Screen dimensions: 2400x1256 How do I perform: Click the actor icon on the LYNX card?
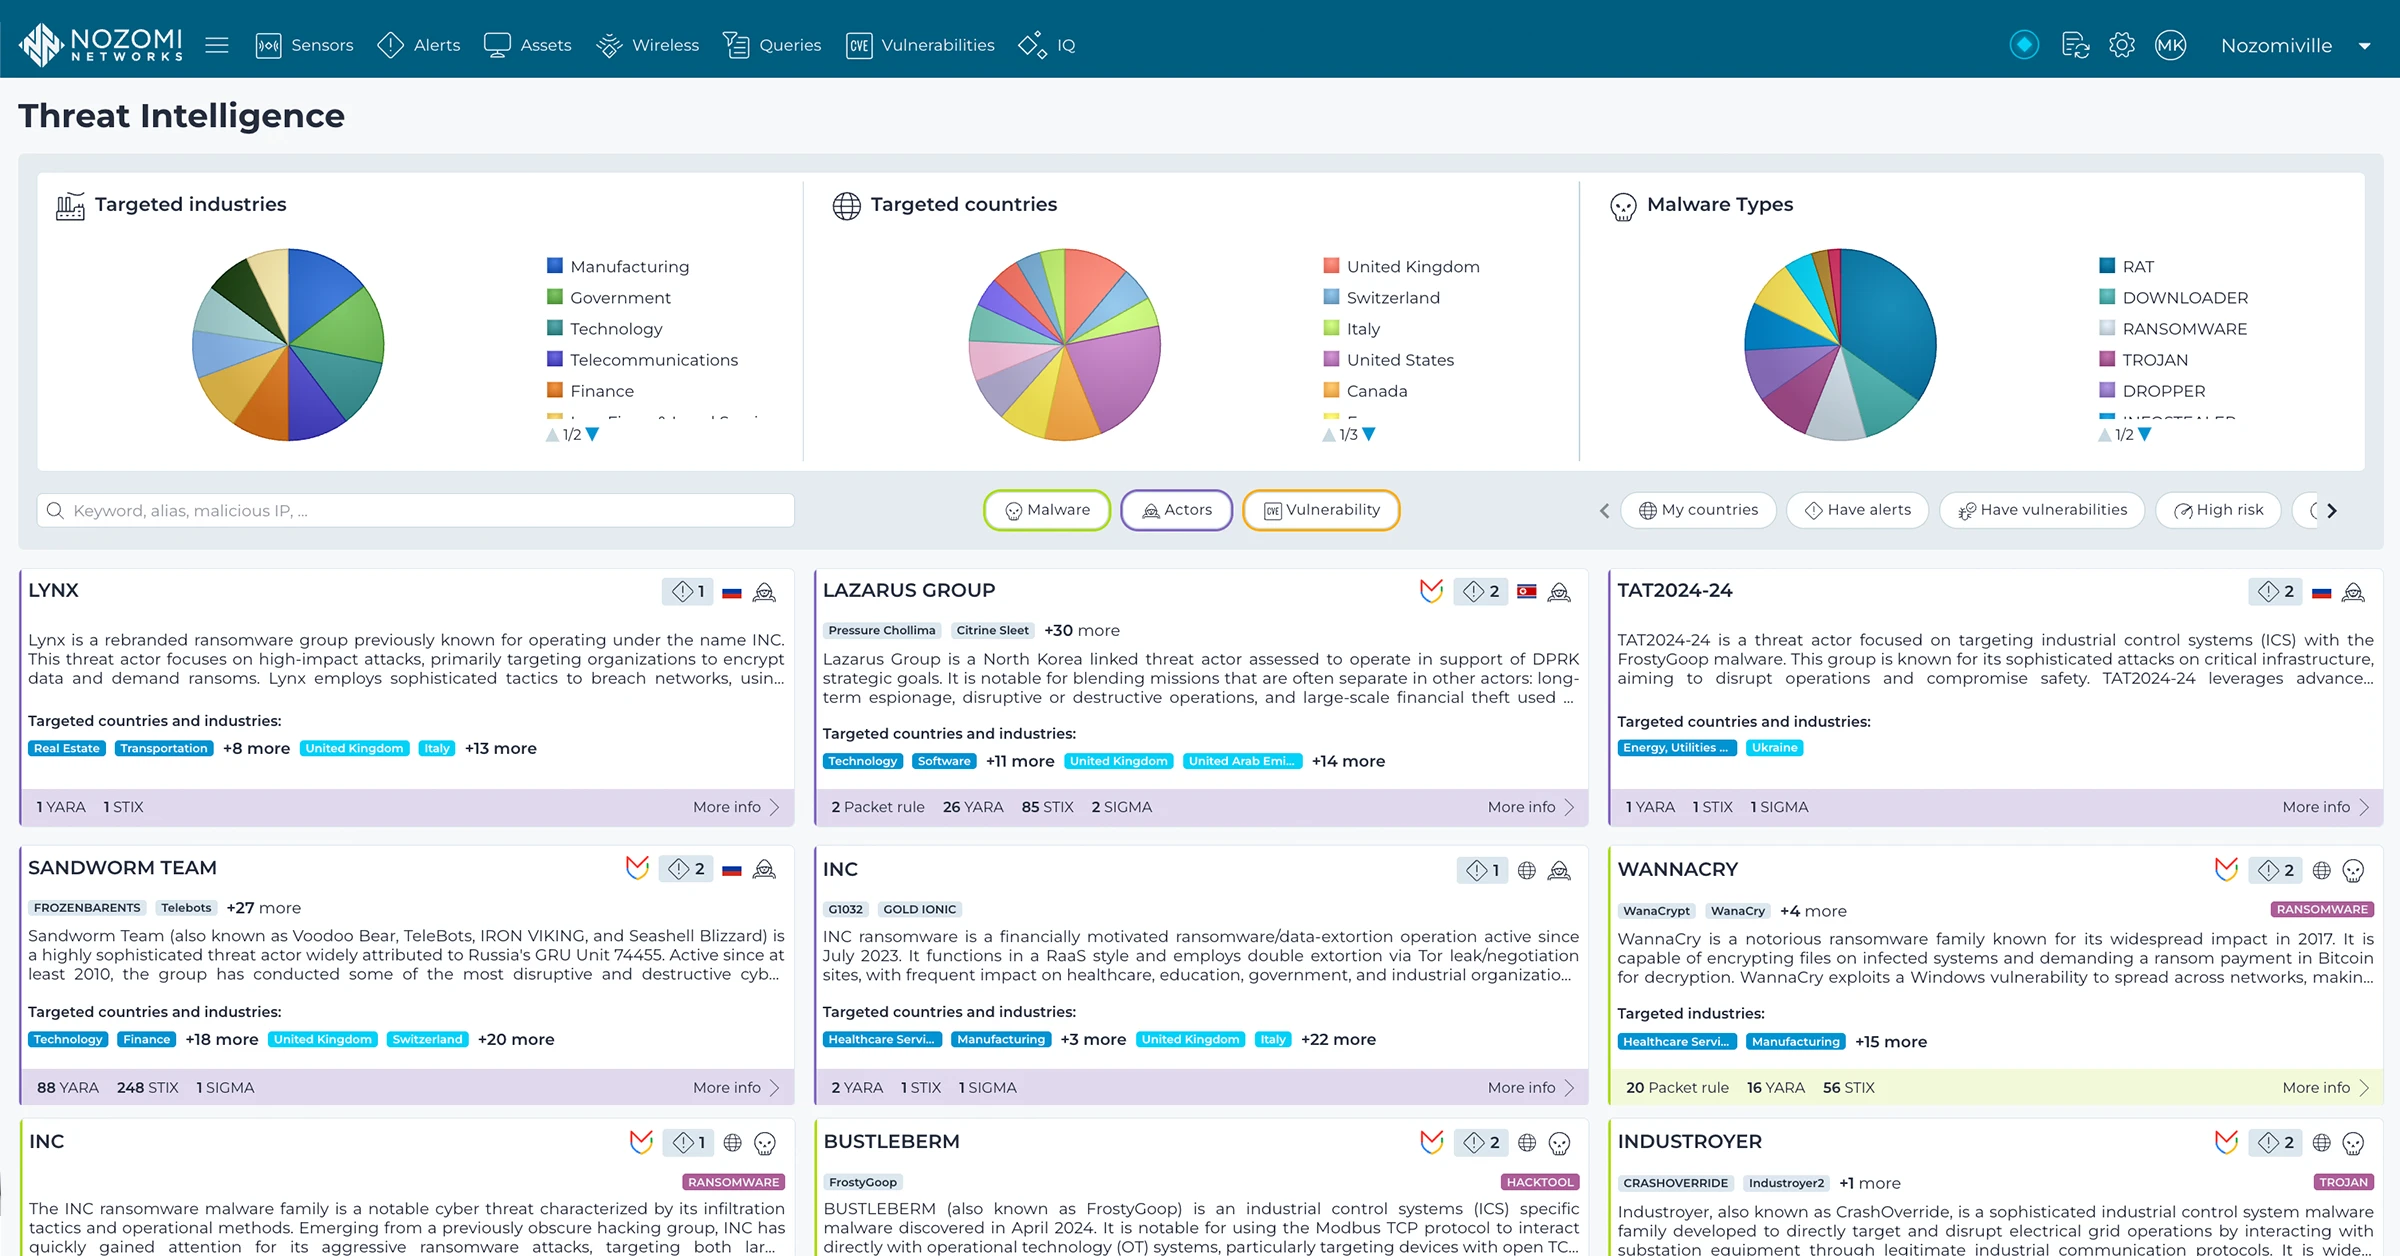click(x=764, y=592)
